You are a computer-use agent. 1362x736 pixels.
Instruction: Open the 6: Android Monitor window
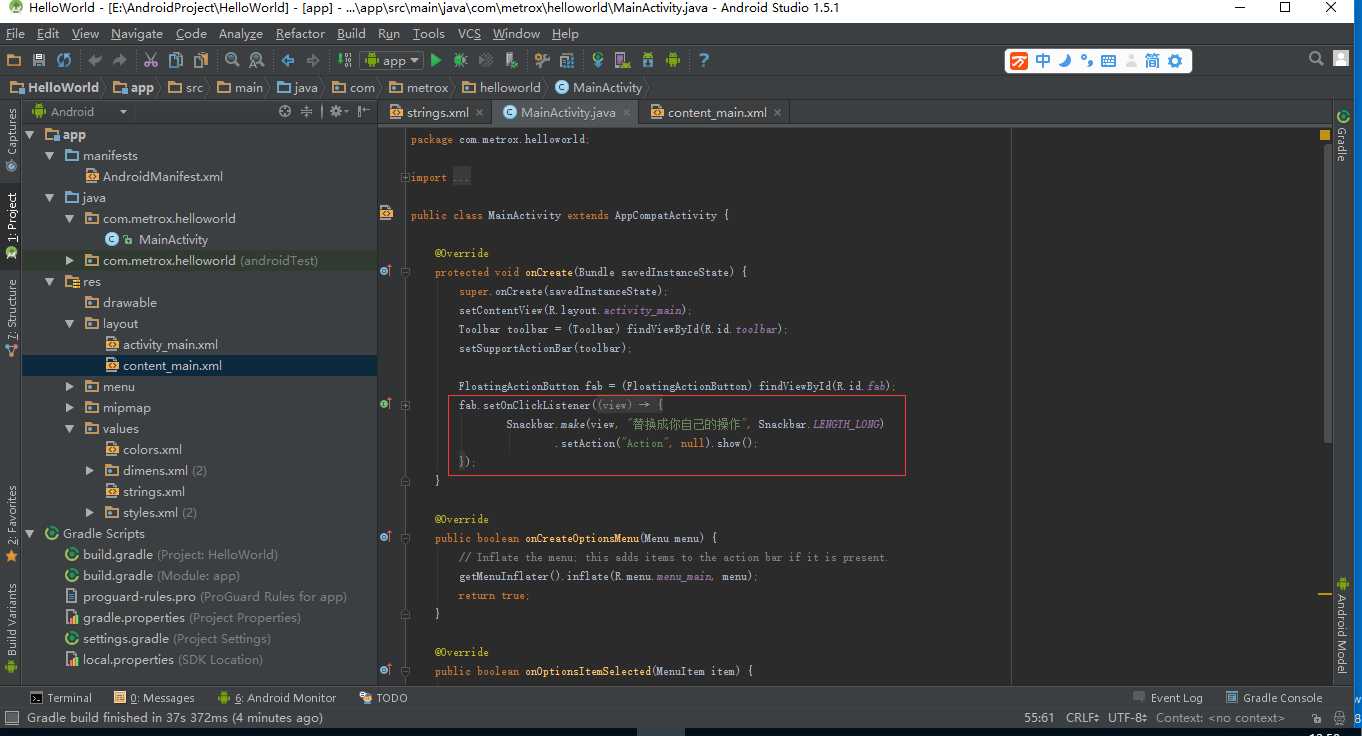[277, 697]
